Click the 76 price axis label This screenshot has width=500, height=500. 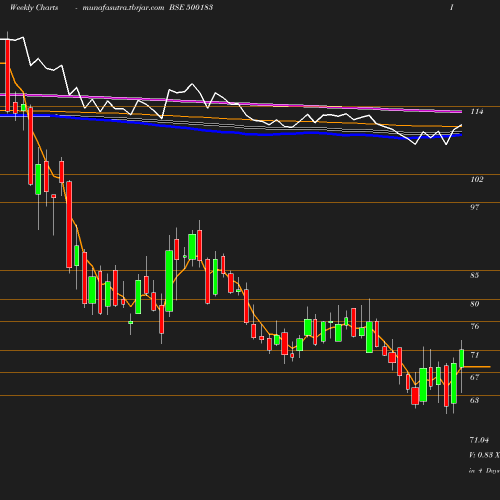[475, 326]
